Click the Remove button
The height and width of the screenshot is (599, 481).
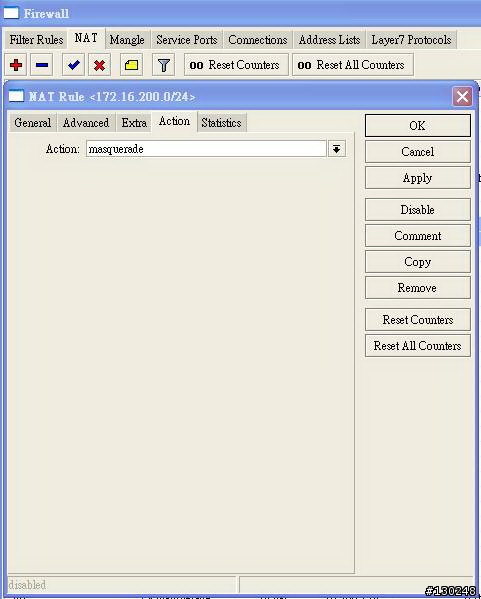coord(418,288)
